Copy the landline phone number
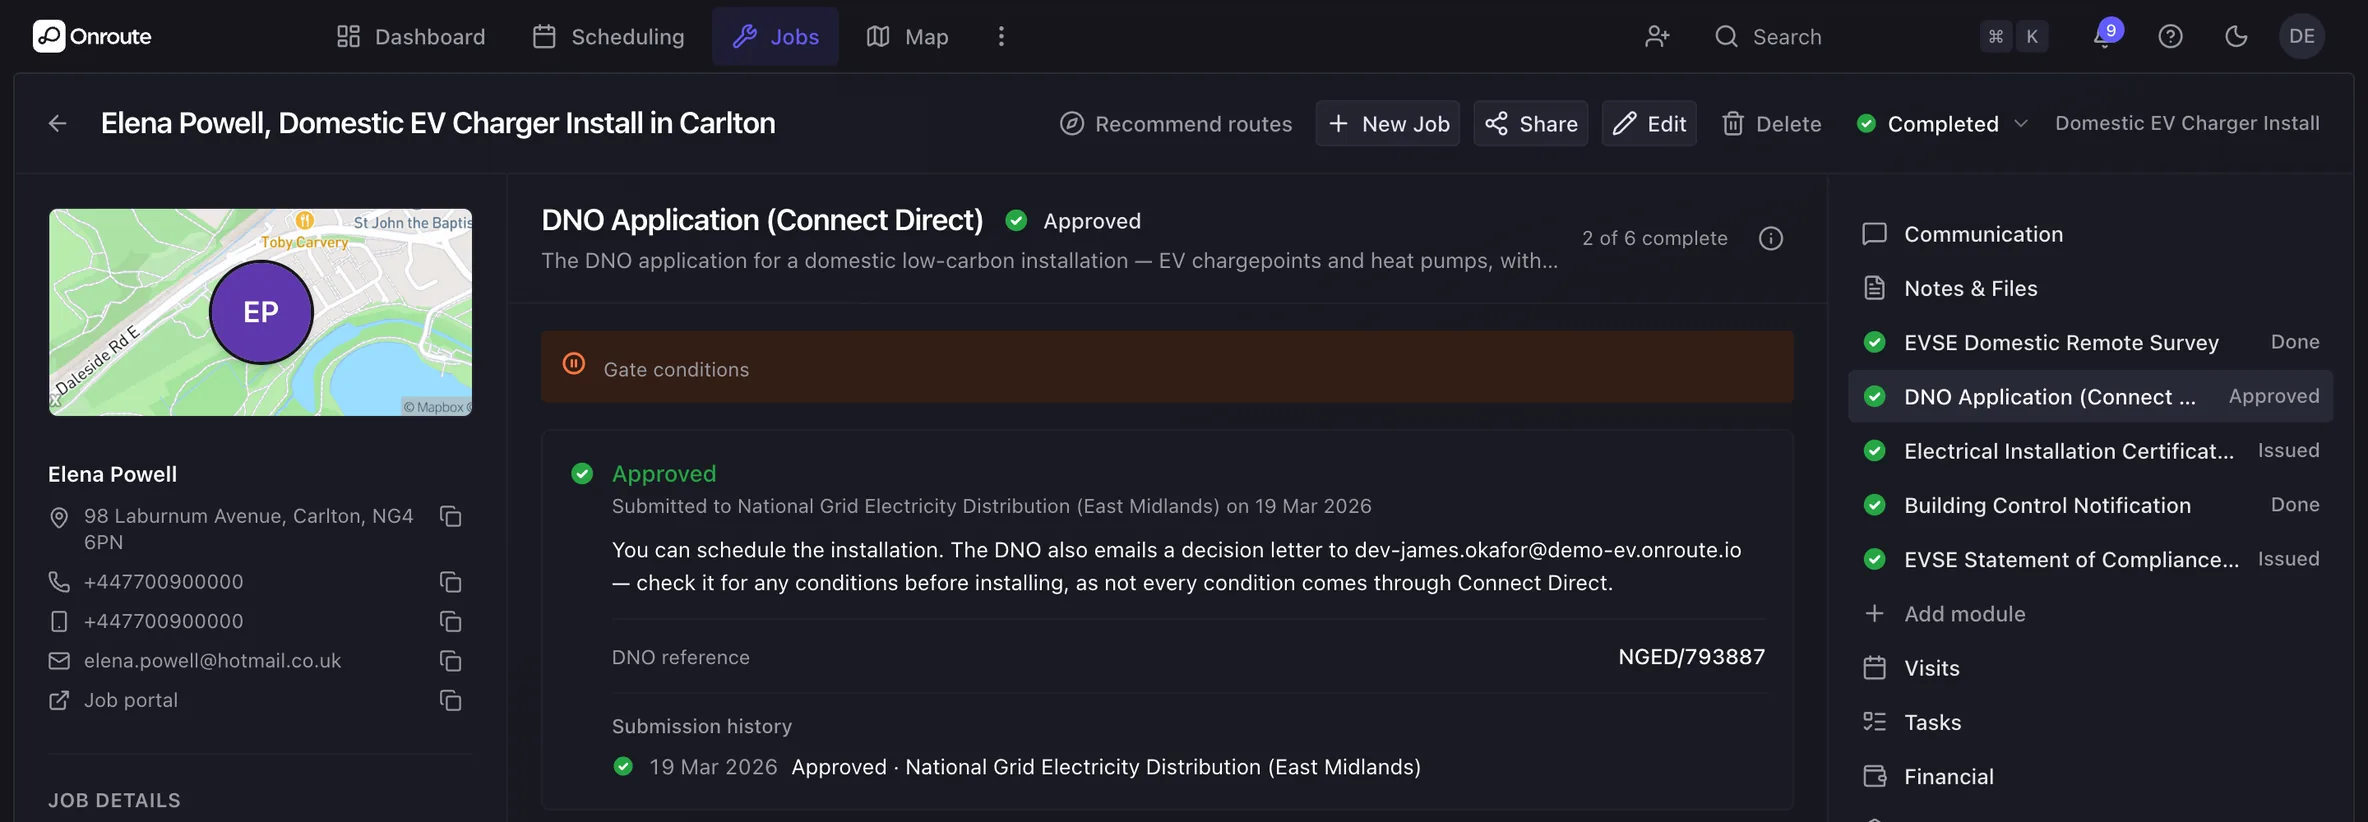Screen dimensions: 2368x822 [451, 582]
